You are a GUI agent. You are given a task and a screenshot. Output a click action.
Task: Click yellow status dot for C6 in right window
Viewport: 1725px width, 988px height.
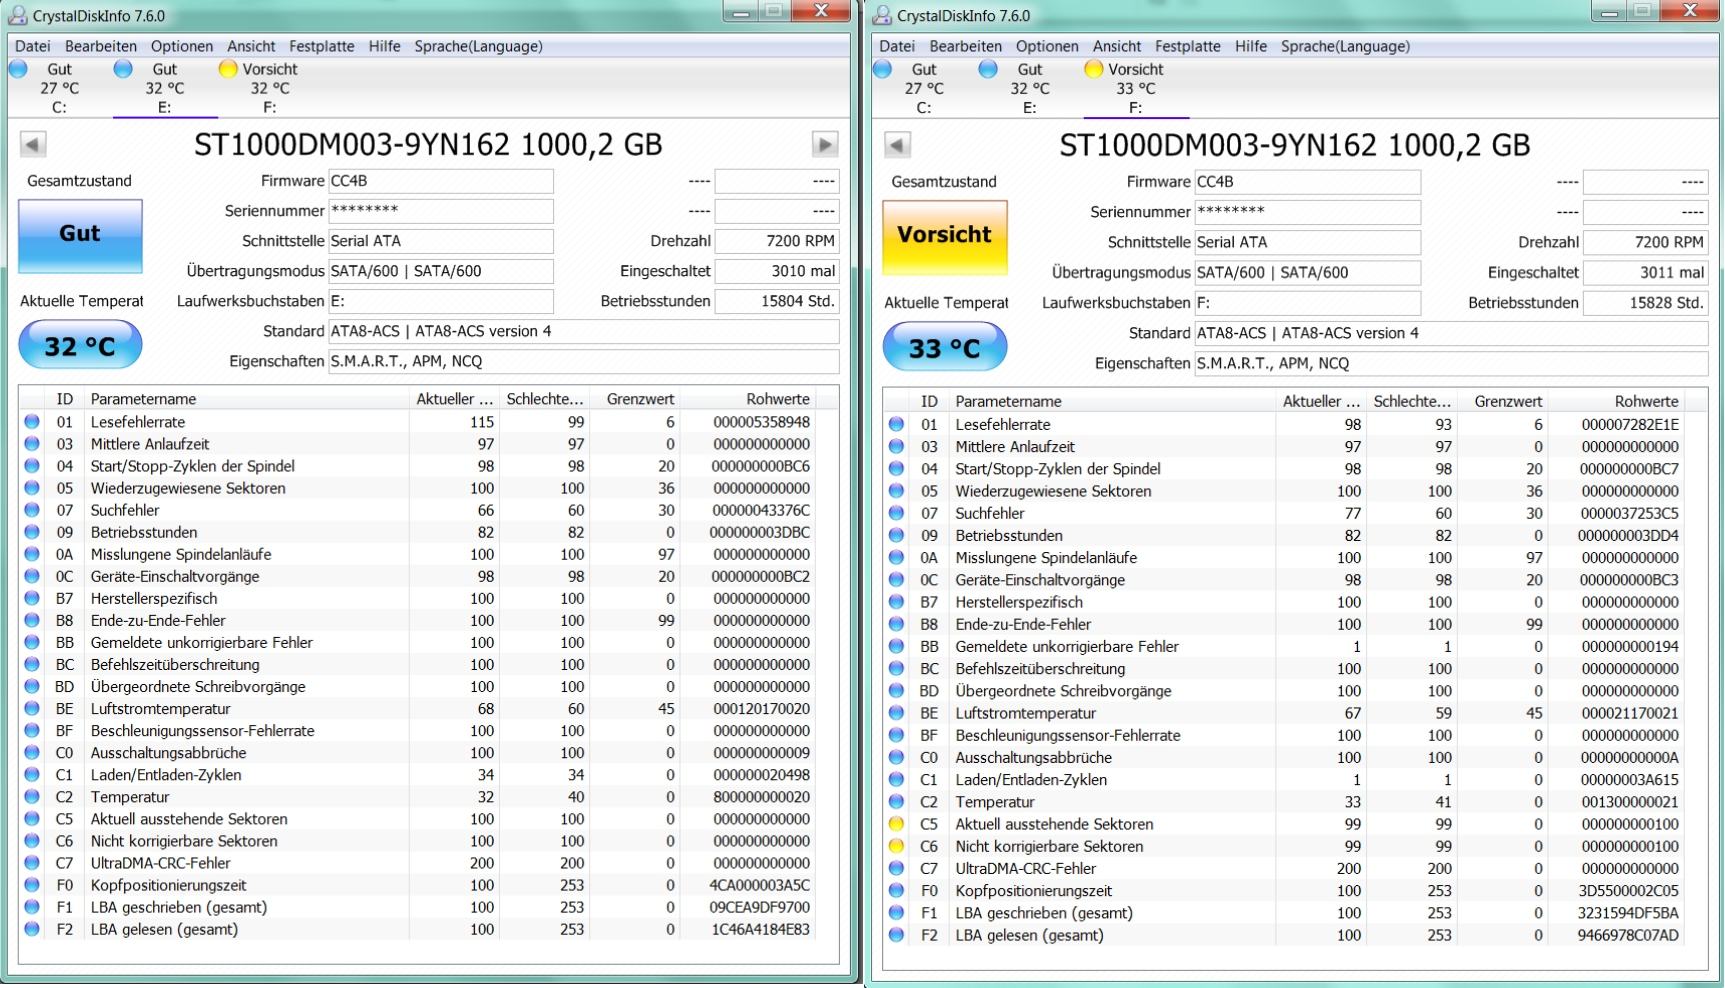(x=896, y=846)
